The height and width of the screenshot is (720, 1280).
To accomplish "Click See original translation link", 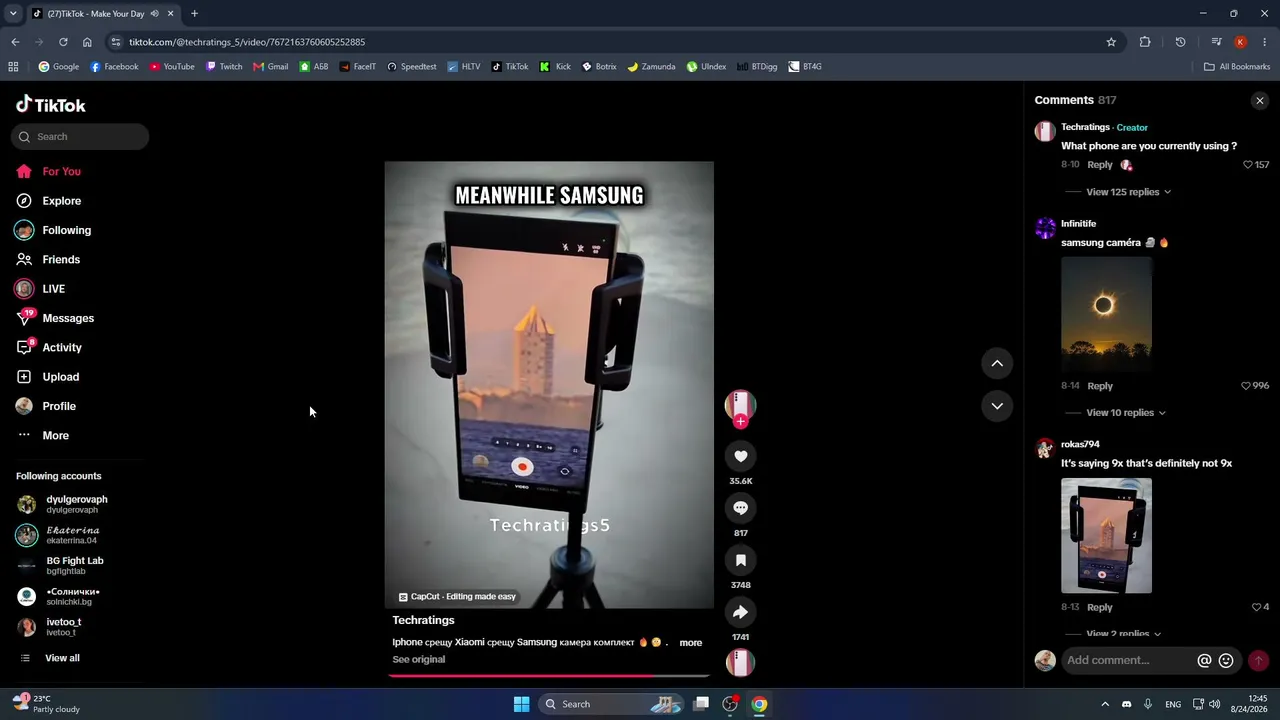I will point(418,660).
